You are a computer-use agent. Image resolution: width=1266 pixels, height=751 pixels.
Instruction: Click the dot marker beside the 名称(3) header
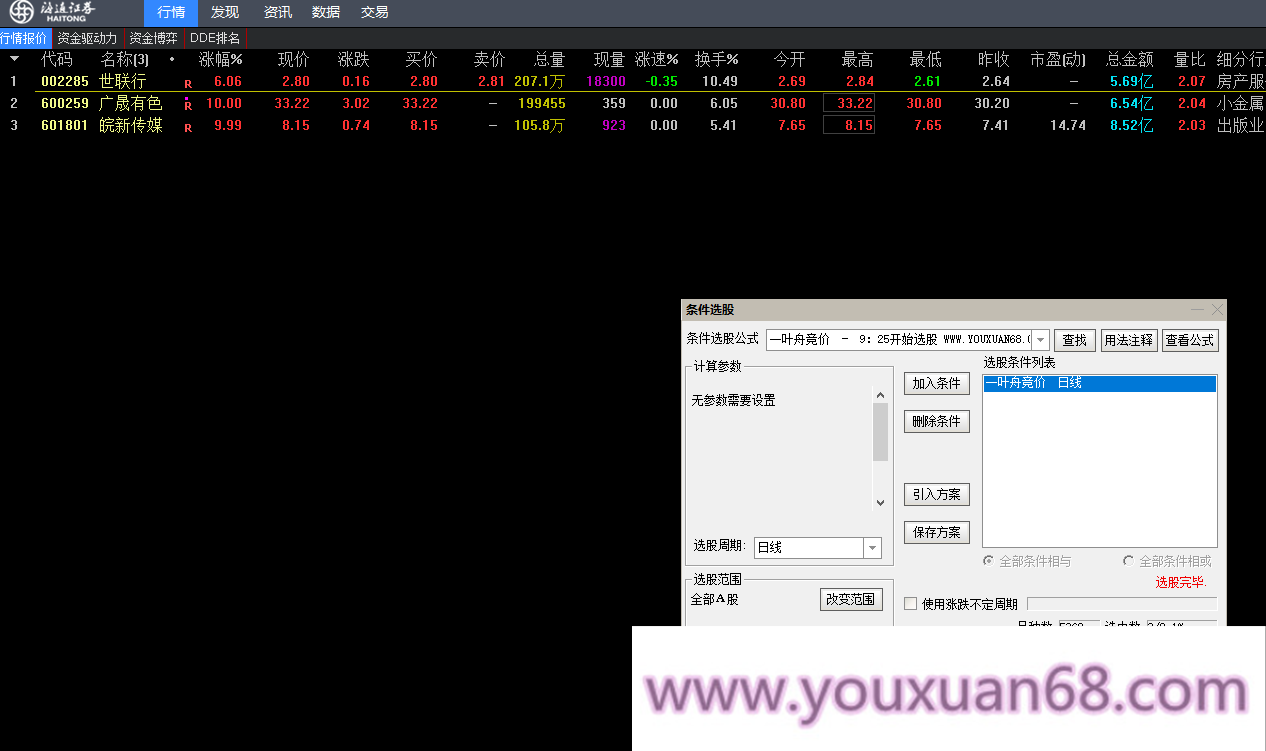click(x=170, y=60)
